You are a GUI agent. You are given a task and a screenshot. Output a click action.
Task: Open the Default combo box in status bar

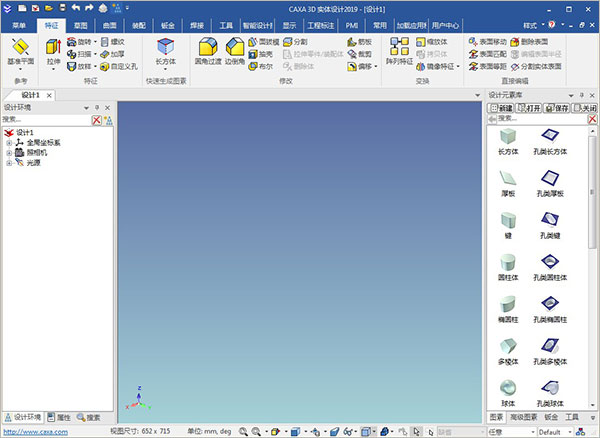[x=555, y=432]
